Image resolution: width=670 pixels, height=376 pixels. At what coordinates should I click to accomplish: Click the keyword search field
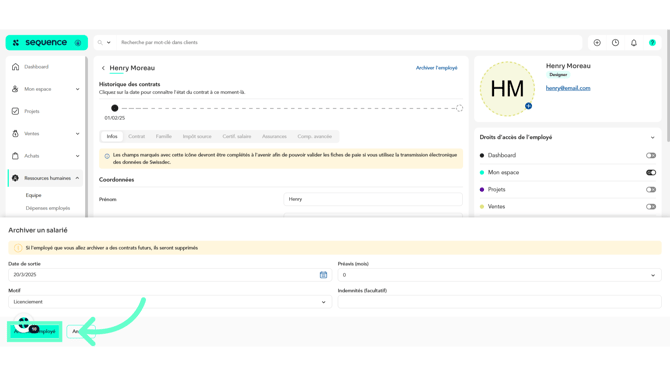(x=350, y=42)
